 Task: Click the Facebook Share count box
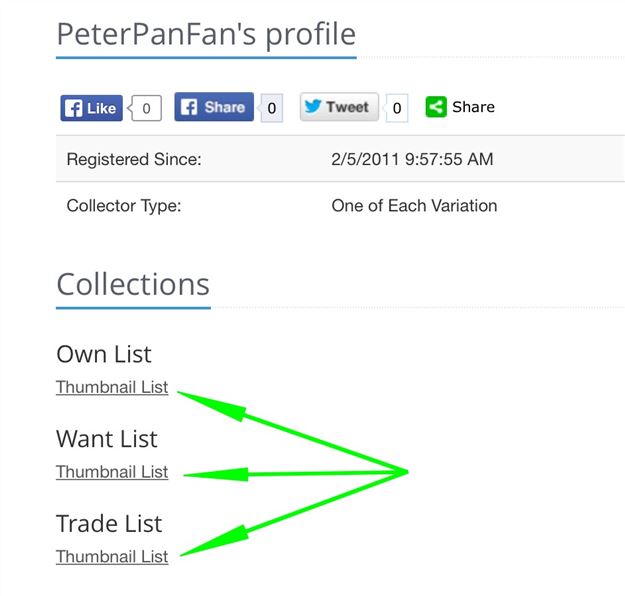[x=271, y=108]
